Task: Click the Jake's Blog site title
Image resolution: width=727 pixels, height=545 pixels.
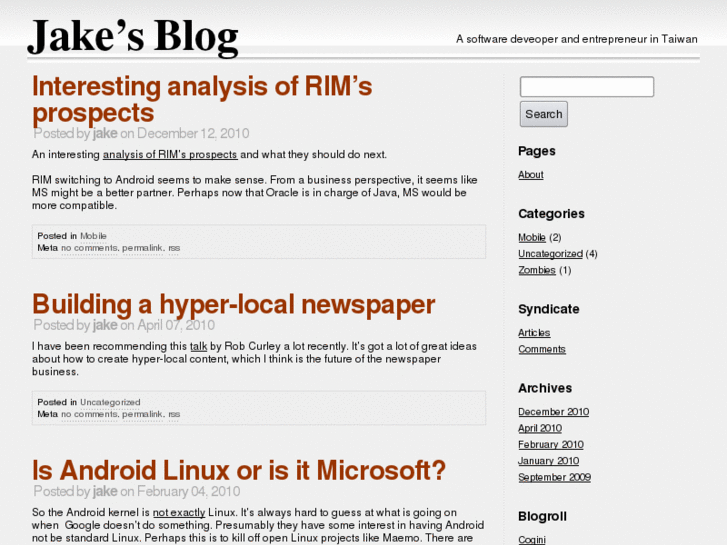Action: [x=133, y=37]
